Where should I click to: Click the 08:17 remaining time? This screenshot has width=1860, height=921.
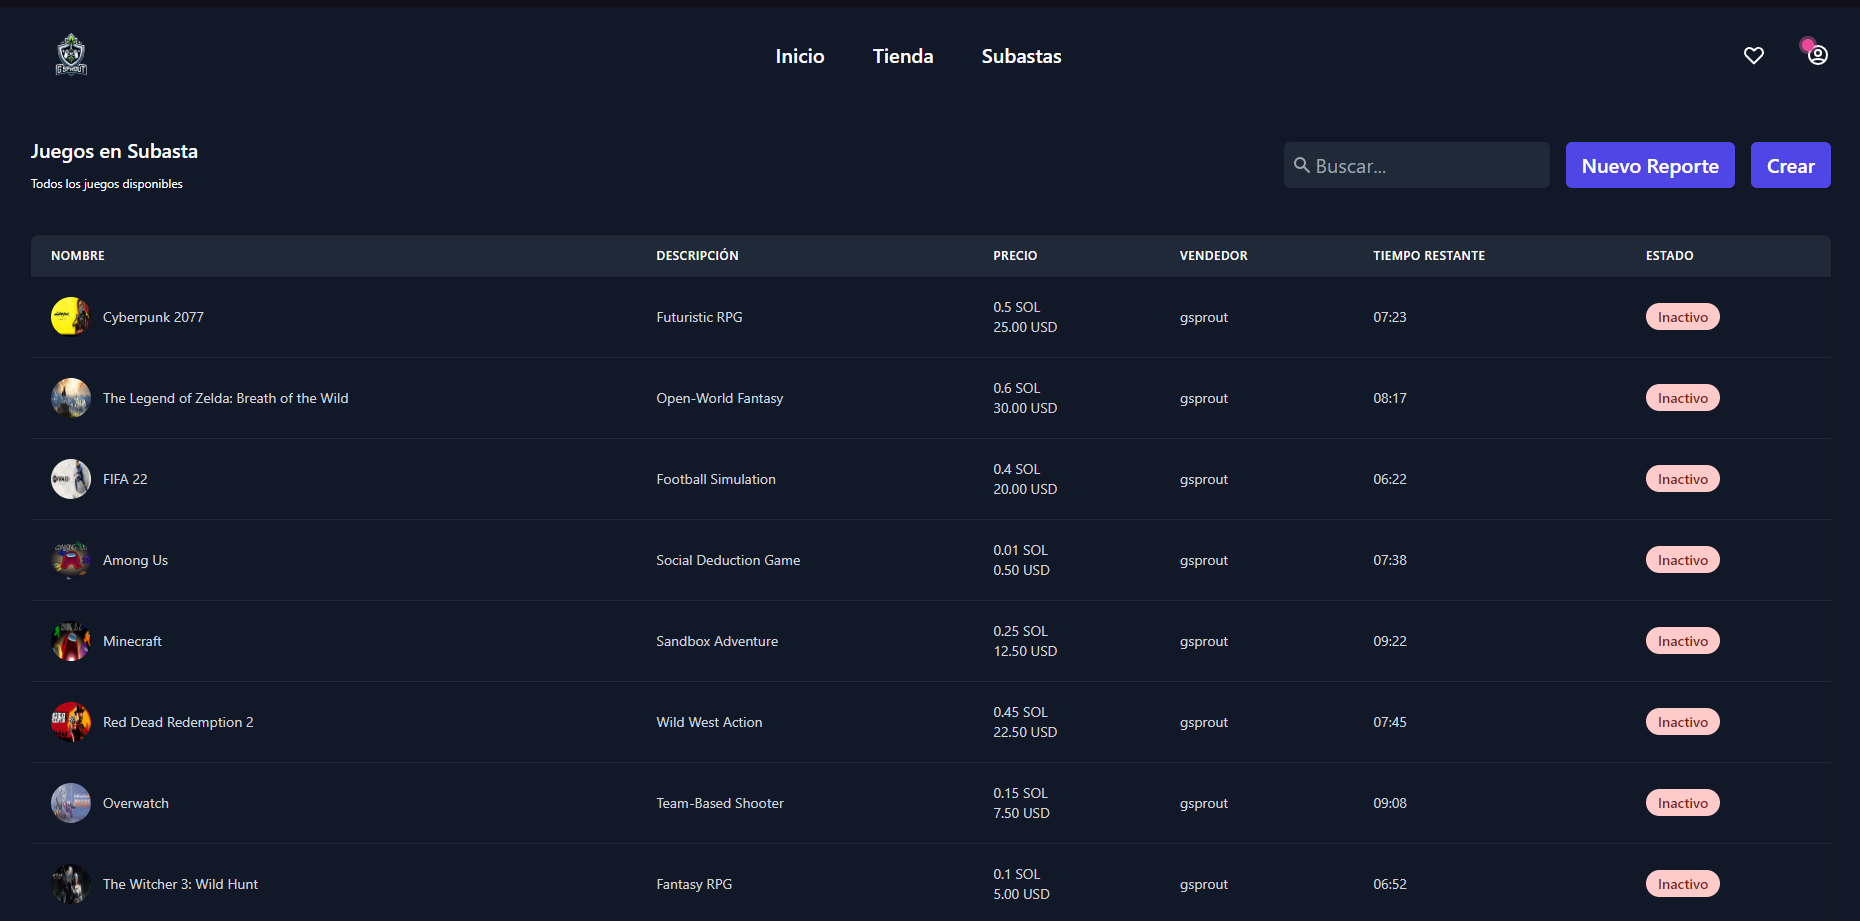click(1390, 398)
